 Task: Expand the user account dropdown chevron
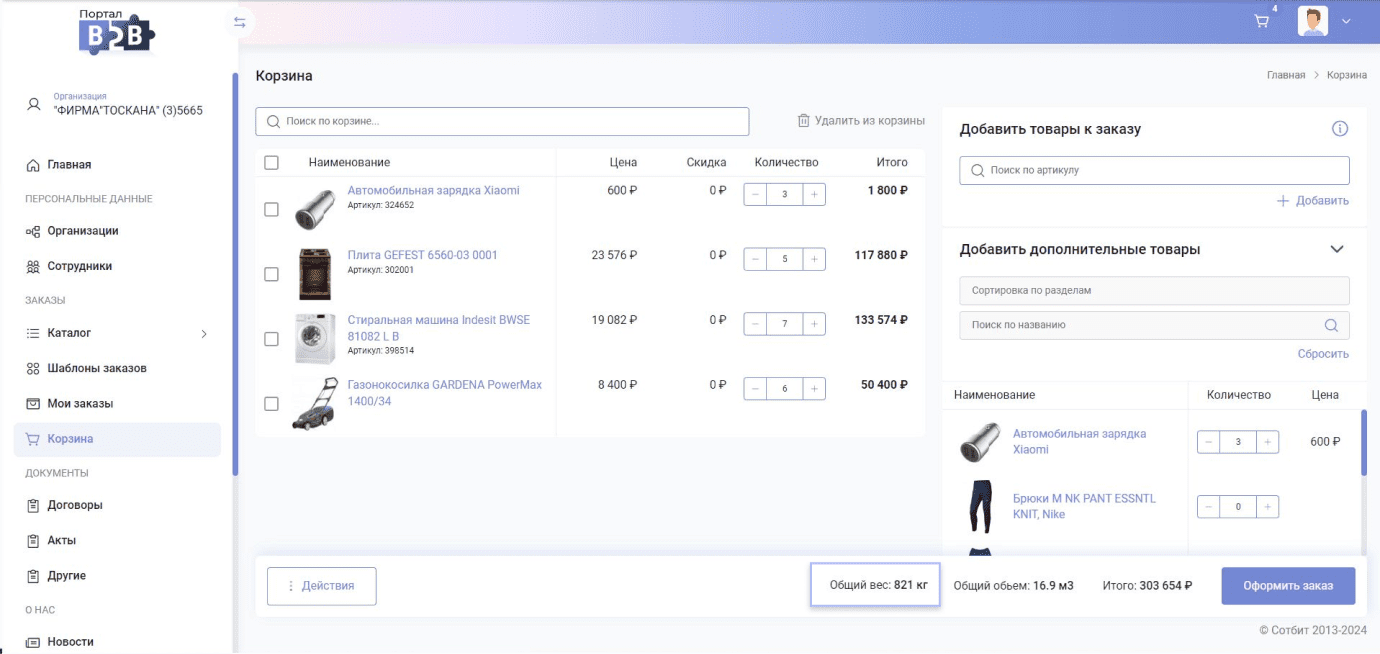coord(1347,22)
